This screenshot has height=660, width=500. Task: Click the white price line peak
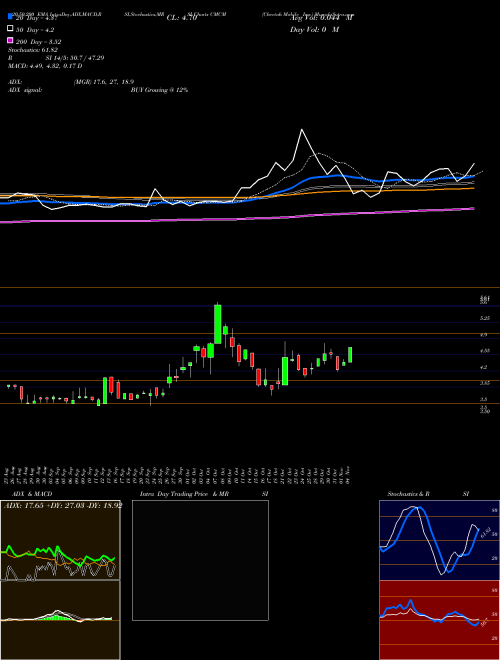pos(302,130)
